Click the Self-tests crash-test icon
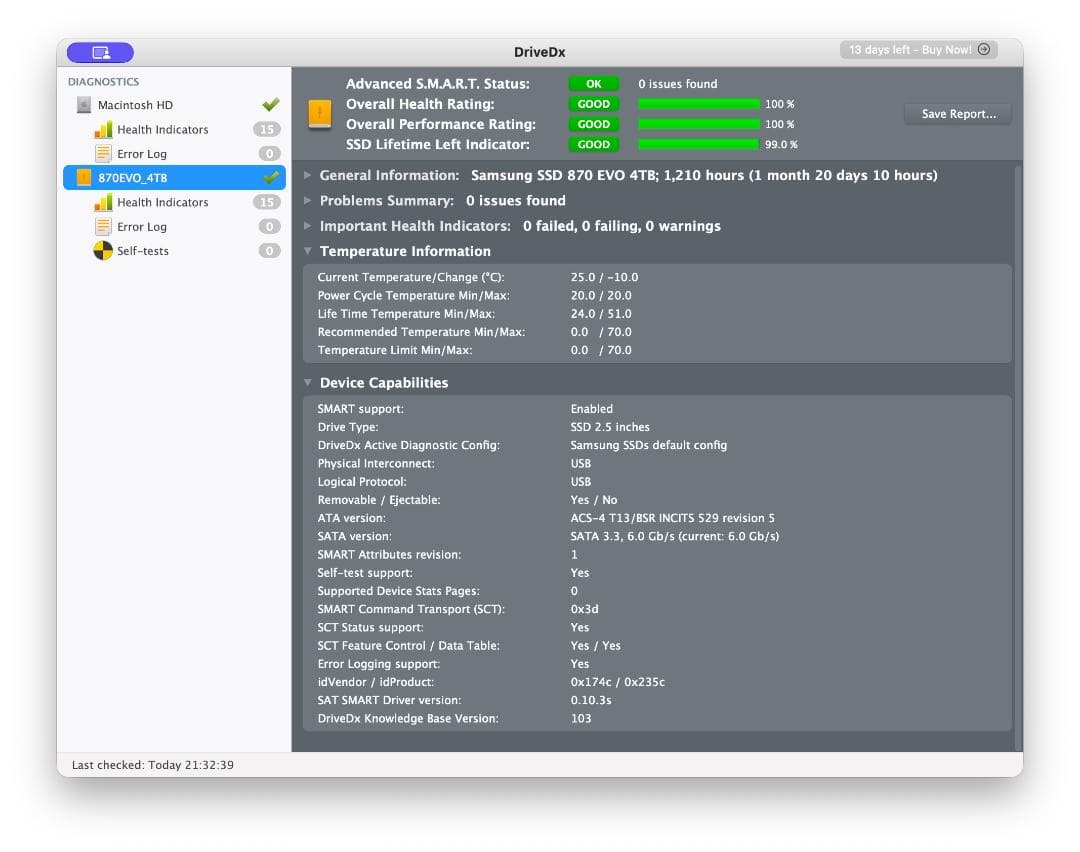 103,251
